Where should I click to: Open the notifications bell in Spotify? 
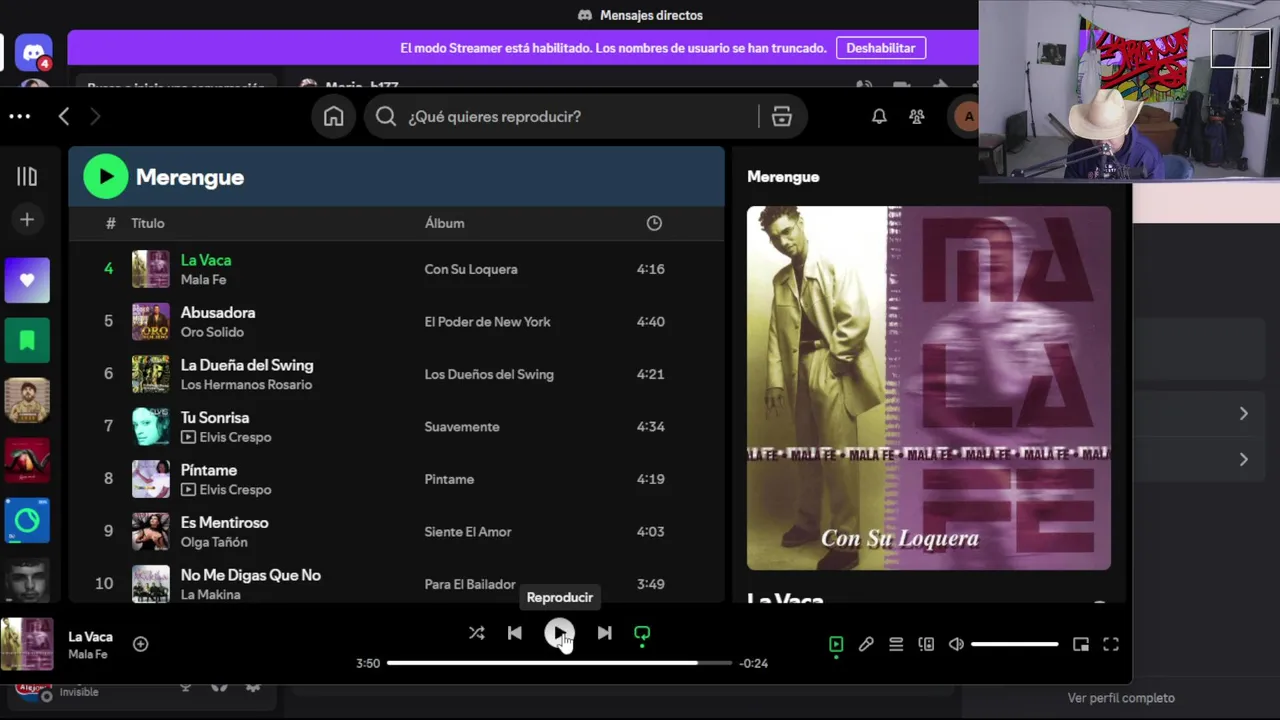(879, 117)
